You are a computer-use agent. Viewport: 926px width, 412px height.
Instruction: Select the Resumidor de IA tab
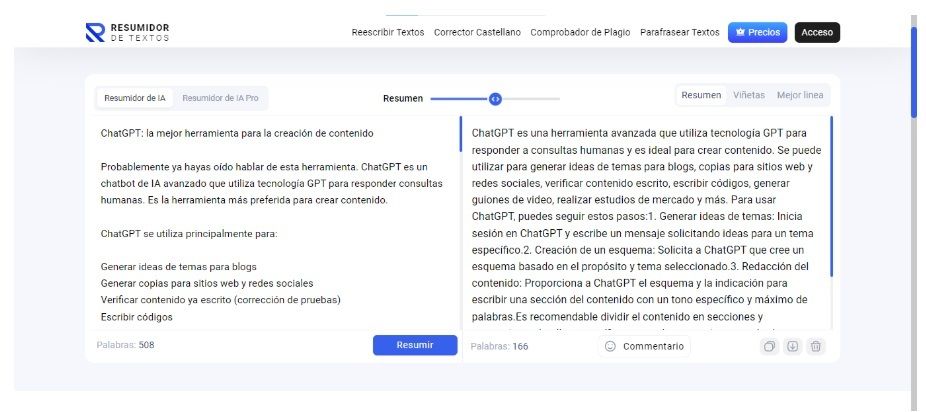(135, 98)
